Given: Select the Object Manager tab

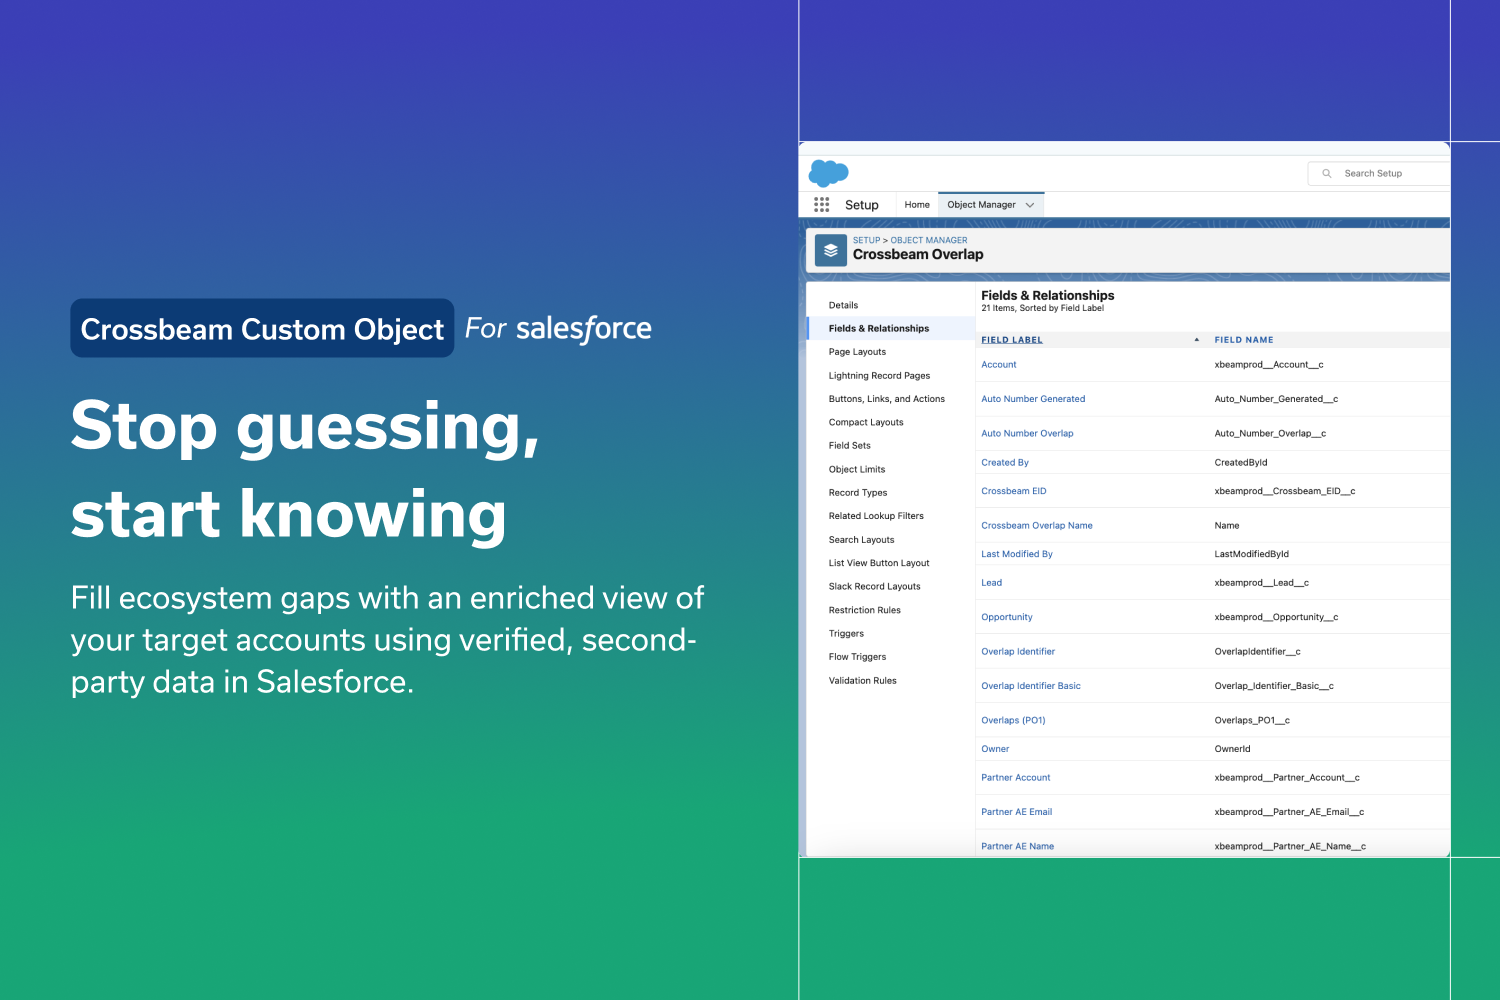Looking at the screenshot, I should tap(981, 205).
